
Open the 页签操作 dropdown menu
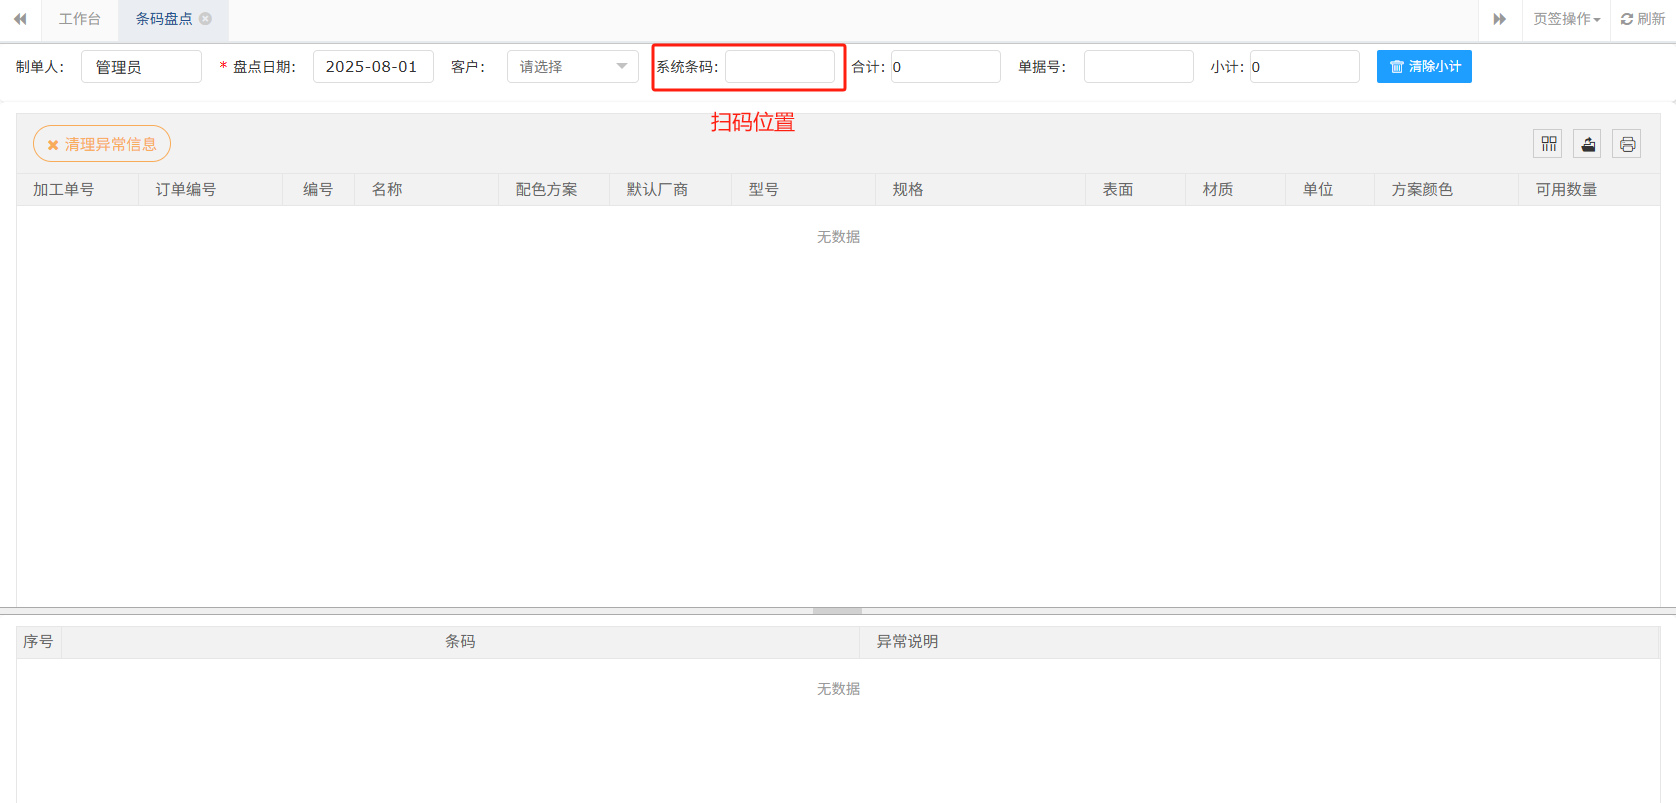pyautogui.click(x=1566, y=19)
